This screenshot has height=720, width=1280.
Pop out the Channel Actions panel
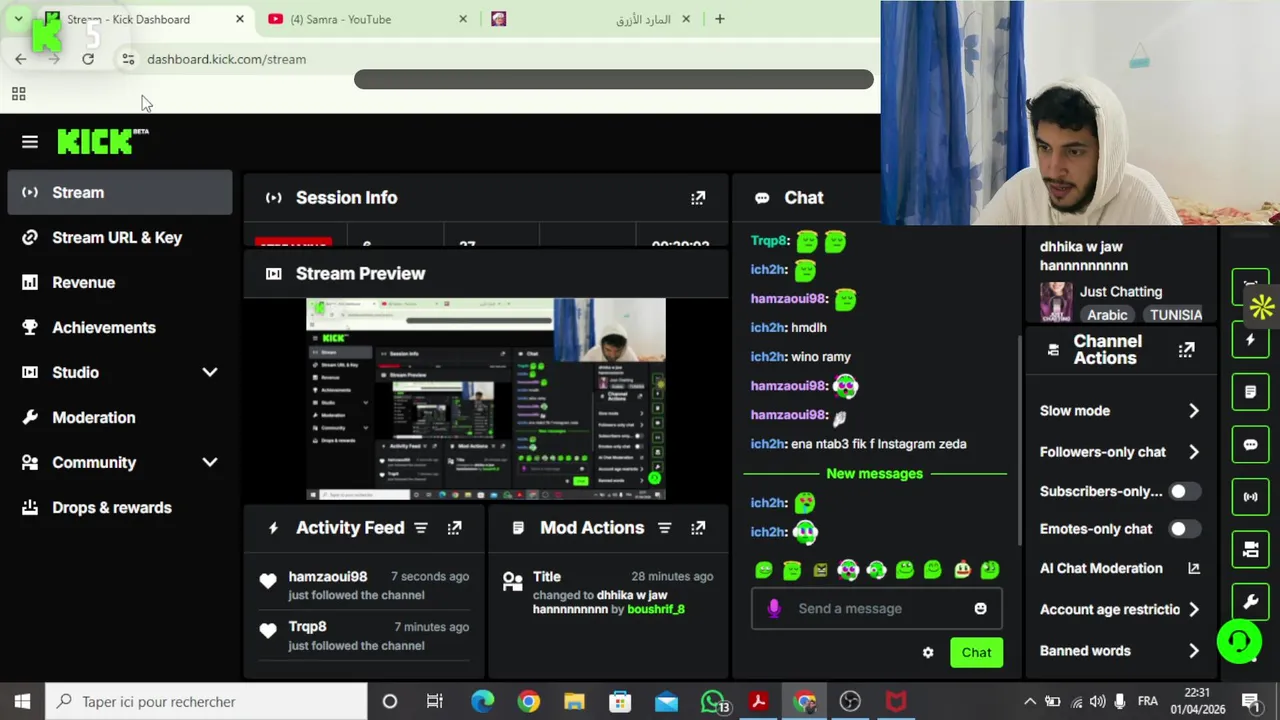1186,350
